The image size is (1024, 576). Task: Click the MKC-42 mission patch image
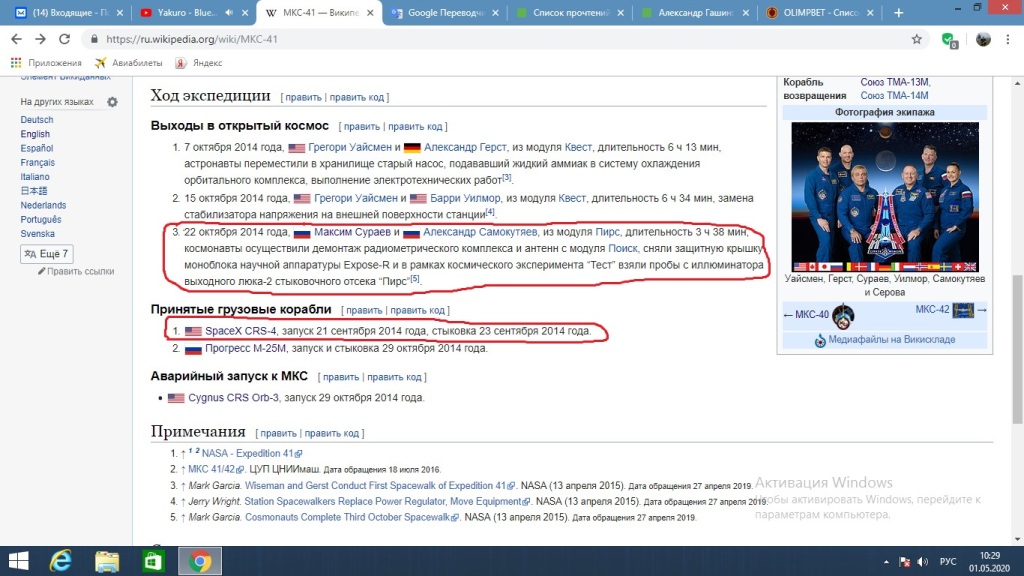click(963, 310)
